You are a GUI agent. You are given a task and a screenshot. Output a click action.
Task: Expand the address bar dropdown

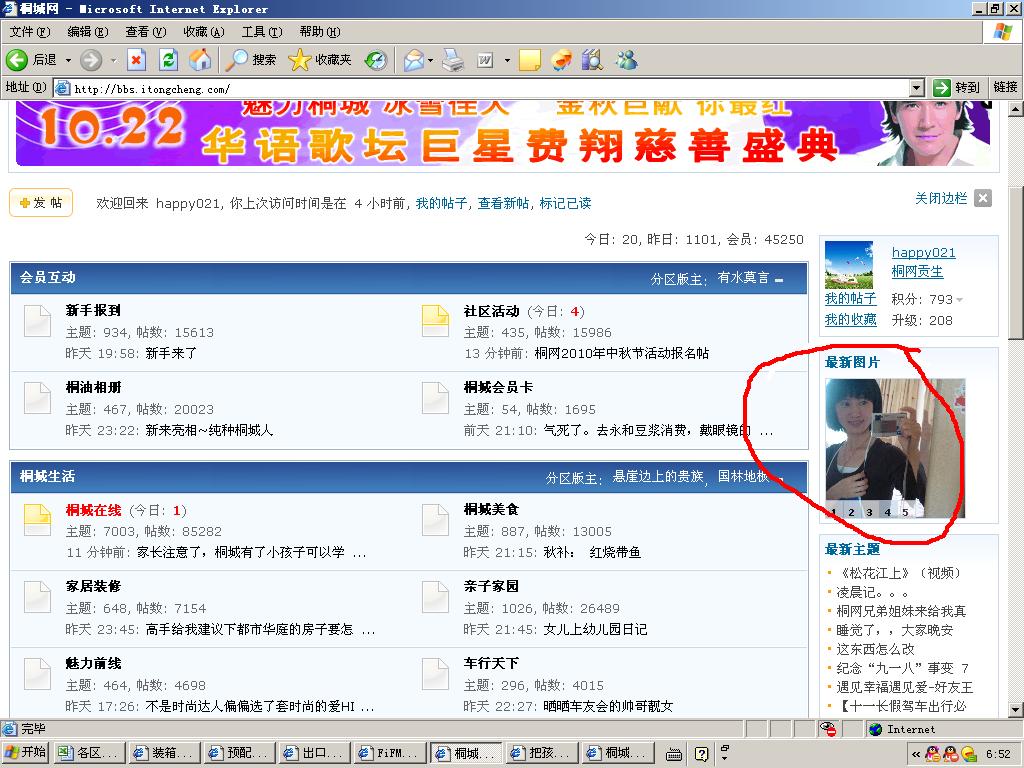coord(916,88)
